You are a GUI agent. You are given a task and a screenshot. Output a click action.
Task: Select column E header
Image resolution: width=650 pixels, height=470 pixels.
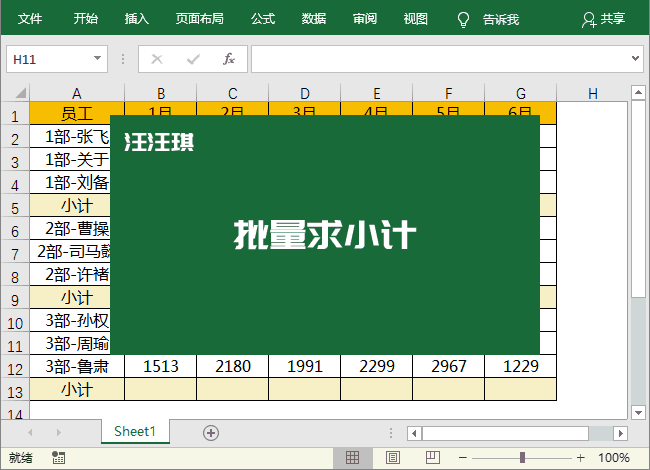pyautogui.click(x=376, y=94)
